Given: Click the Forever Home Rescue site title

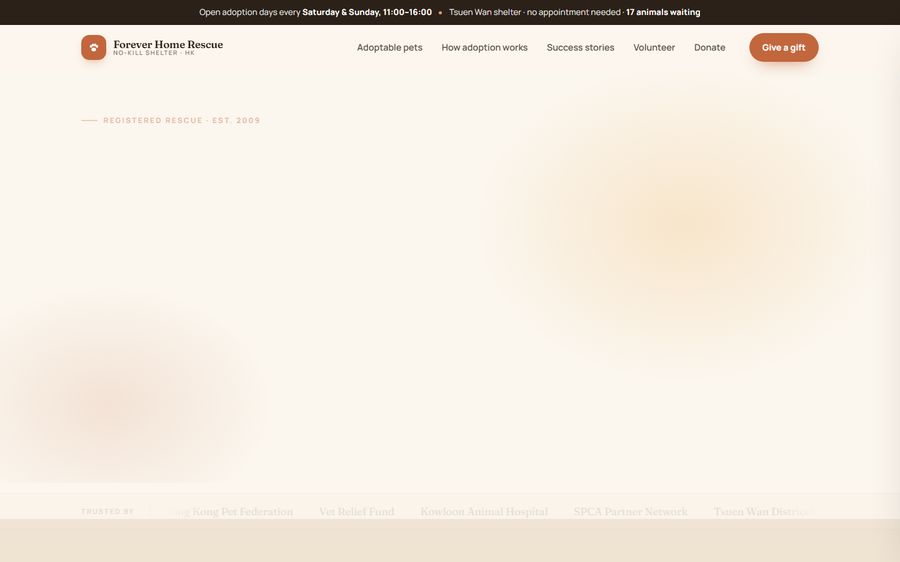Looking at the screenshot, I should pyautogui.click(x=168, y=44).
